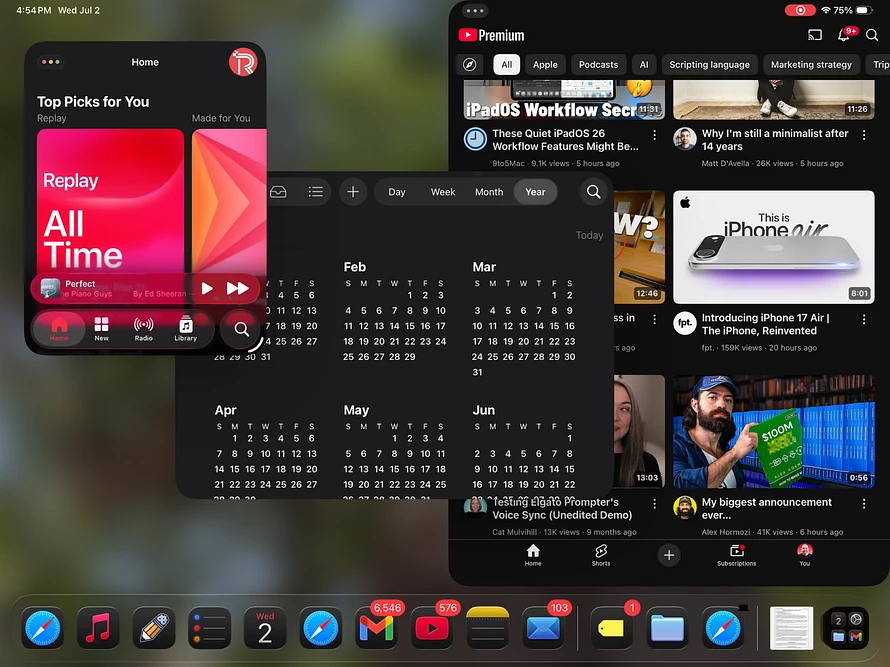Open the fpt channel avatar
The width and height of the screenshot is (890, 667).
click(x=685, y=324)
